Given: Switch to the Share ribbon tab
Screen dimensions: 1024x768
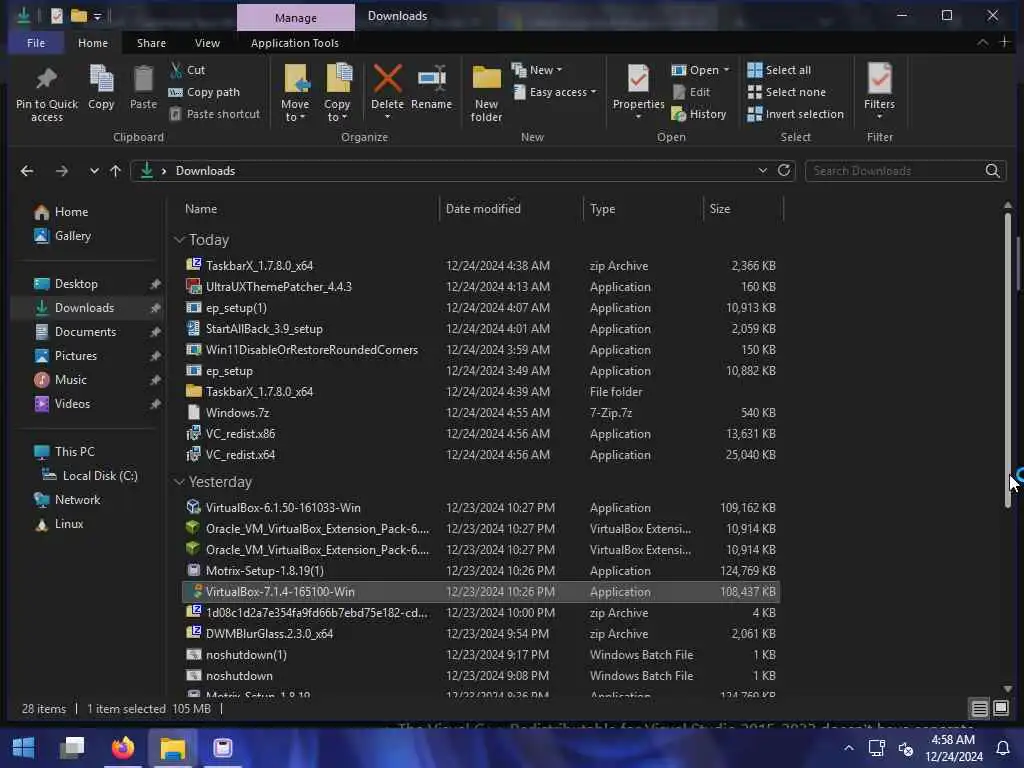Looking at the screenshot, I should point(151,43).
